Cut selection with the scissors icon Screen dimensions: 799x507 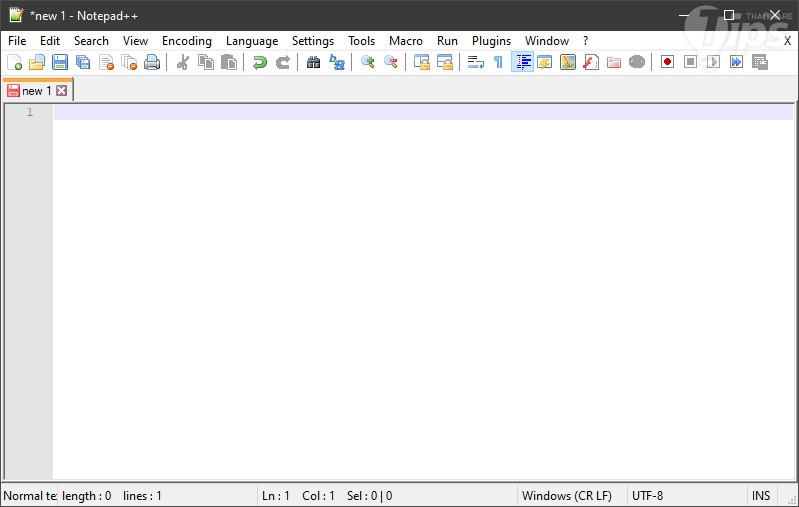click(182, 62)
